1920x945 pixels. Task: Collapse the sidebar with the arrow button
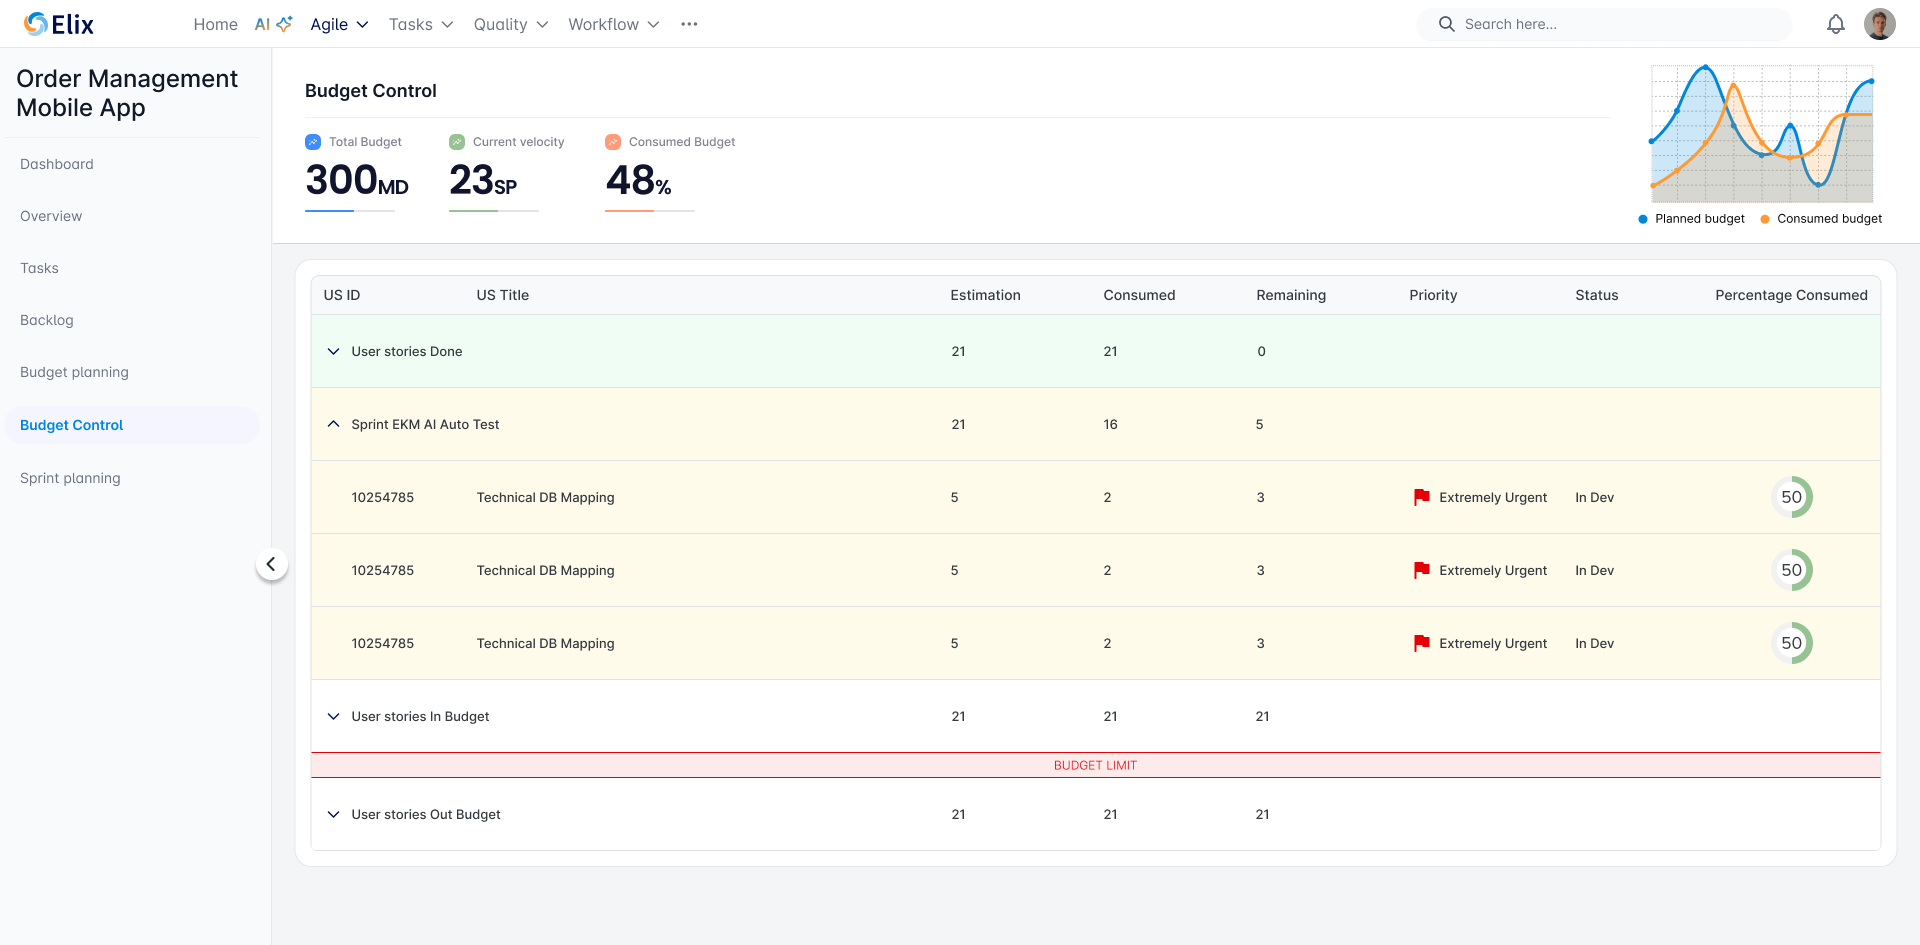pos(271,564)
